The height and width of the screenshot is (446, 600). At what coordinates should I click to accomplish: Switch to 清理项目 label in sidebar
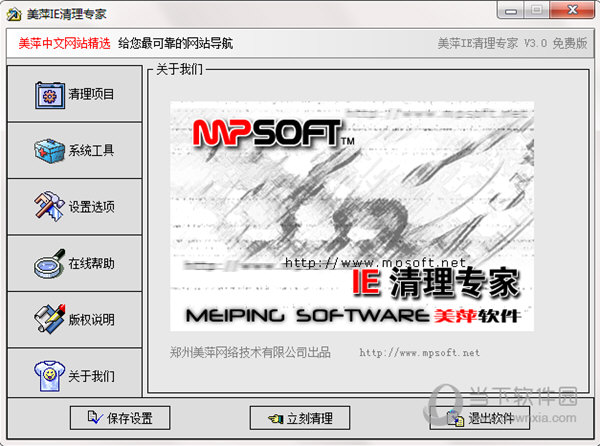tap(91, 94)
